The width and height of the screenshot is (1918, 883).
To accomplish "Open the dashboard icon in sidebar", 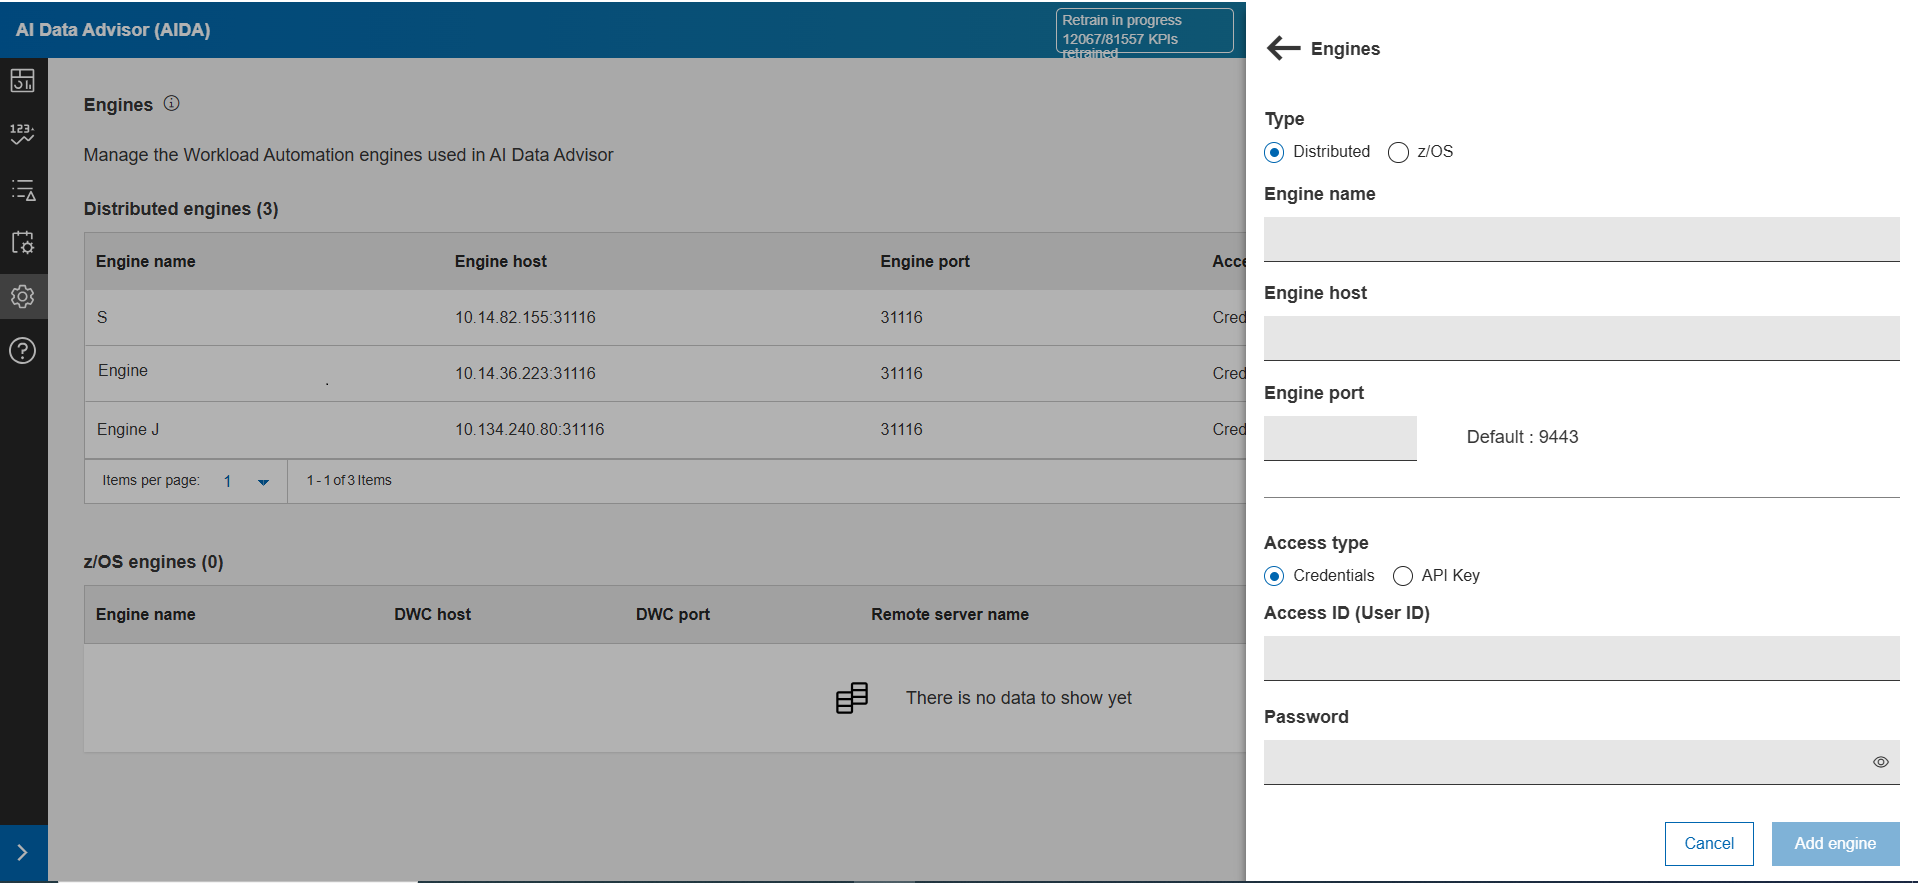I will (x=23, y=81).
